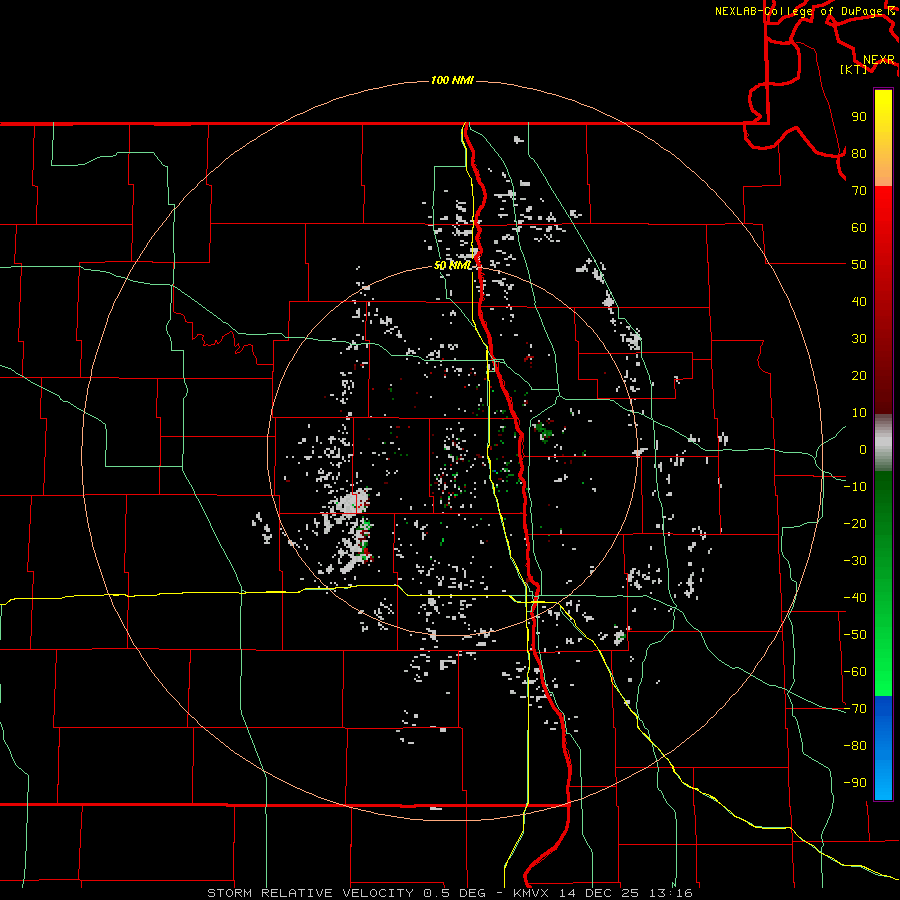Image resolution: width=900 pixels, height=900 pixels.
Task: Select the NEXLAB-College of DuPage credit text
Action: pyautogui.click(x=798, y=11)
